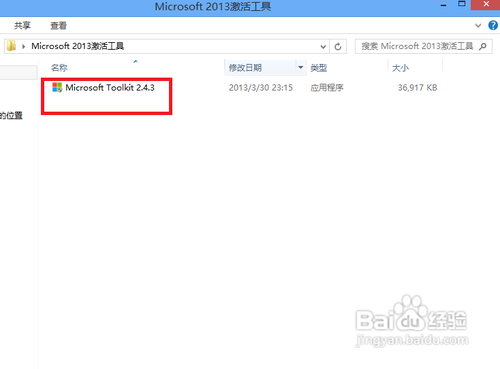This screenshot has height=369, width=500.
Task: Sort files by the 修改日期 column
Action: tap(245, 68)
